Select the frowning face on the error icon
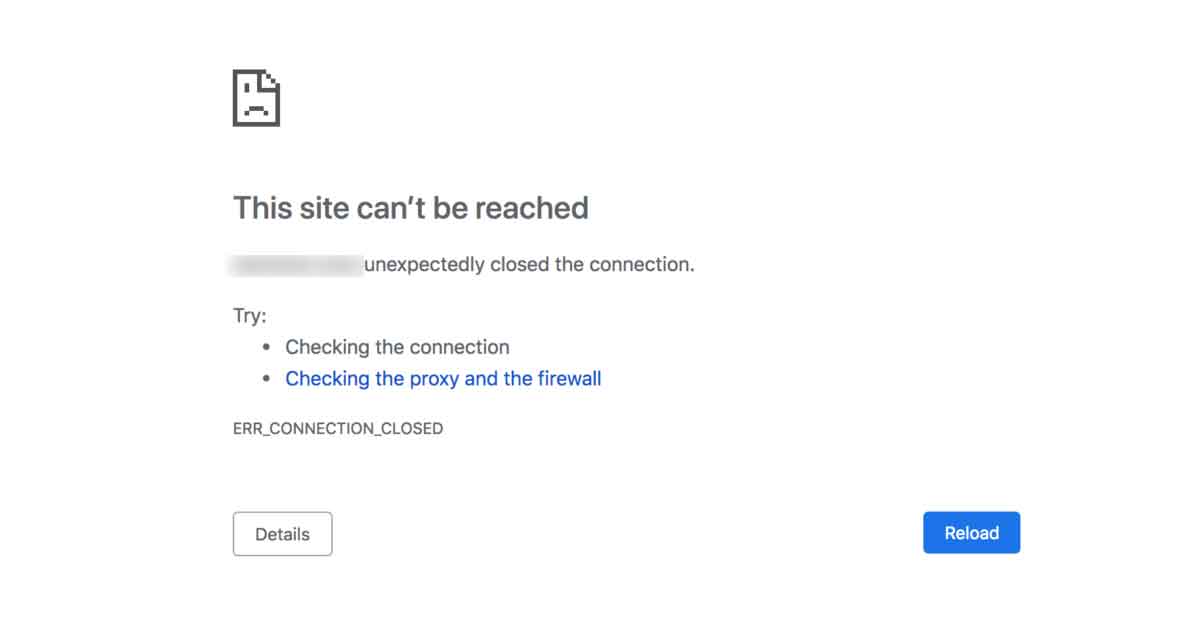The height and width of the screenshot is (630, 1200). (256, 107)
